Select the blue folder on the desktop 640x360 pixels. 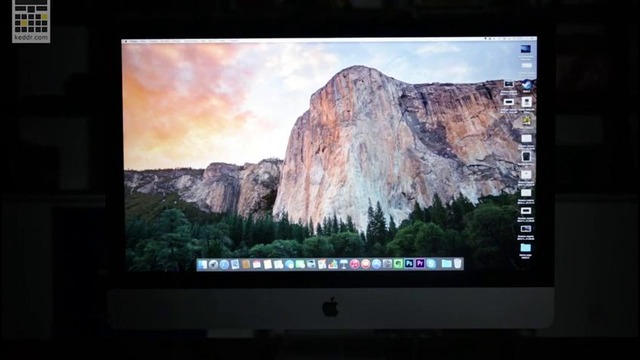tap(525, 247)
